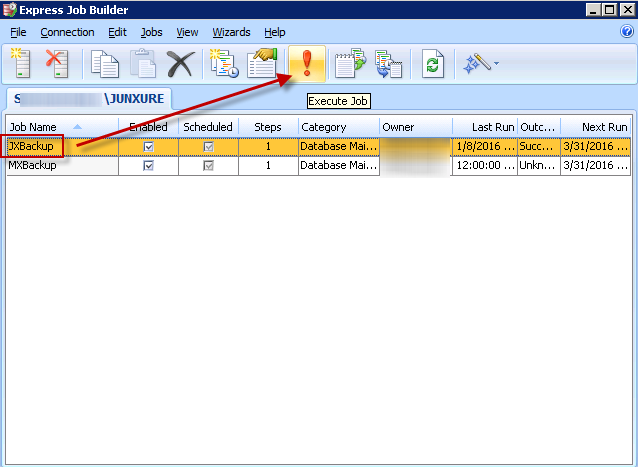The width and height of the screenshot is (638, 467).
Task: Sort by Job Name column header
Action: [62, 127]
